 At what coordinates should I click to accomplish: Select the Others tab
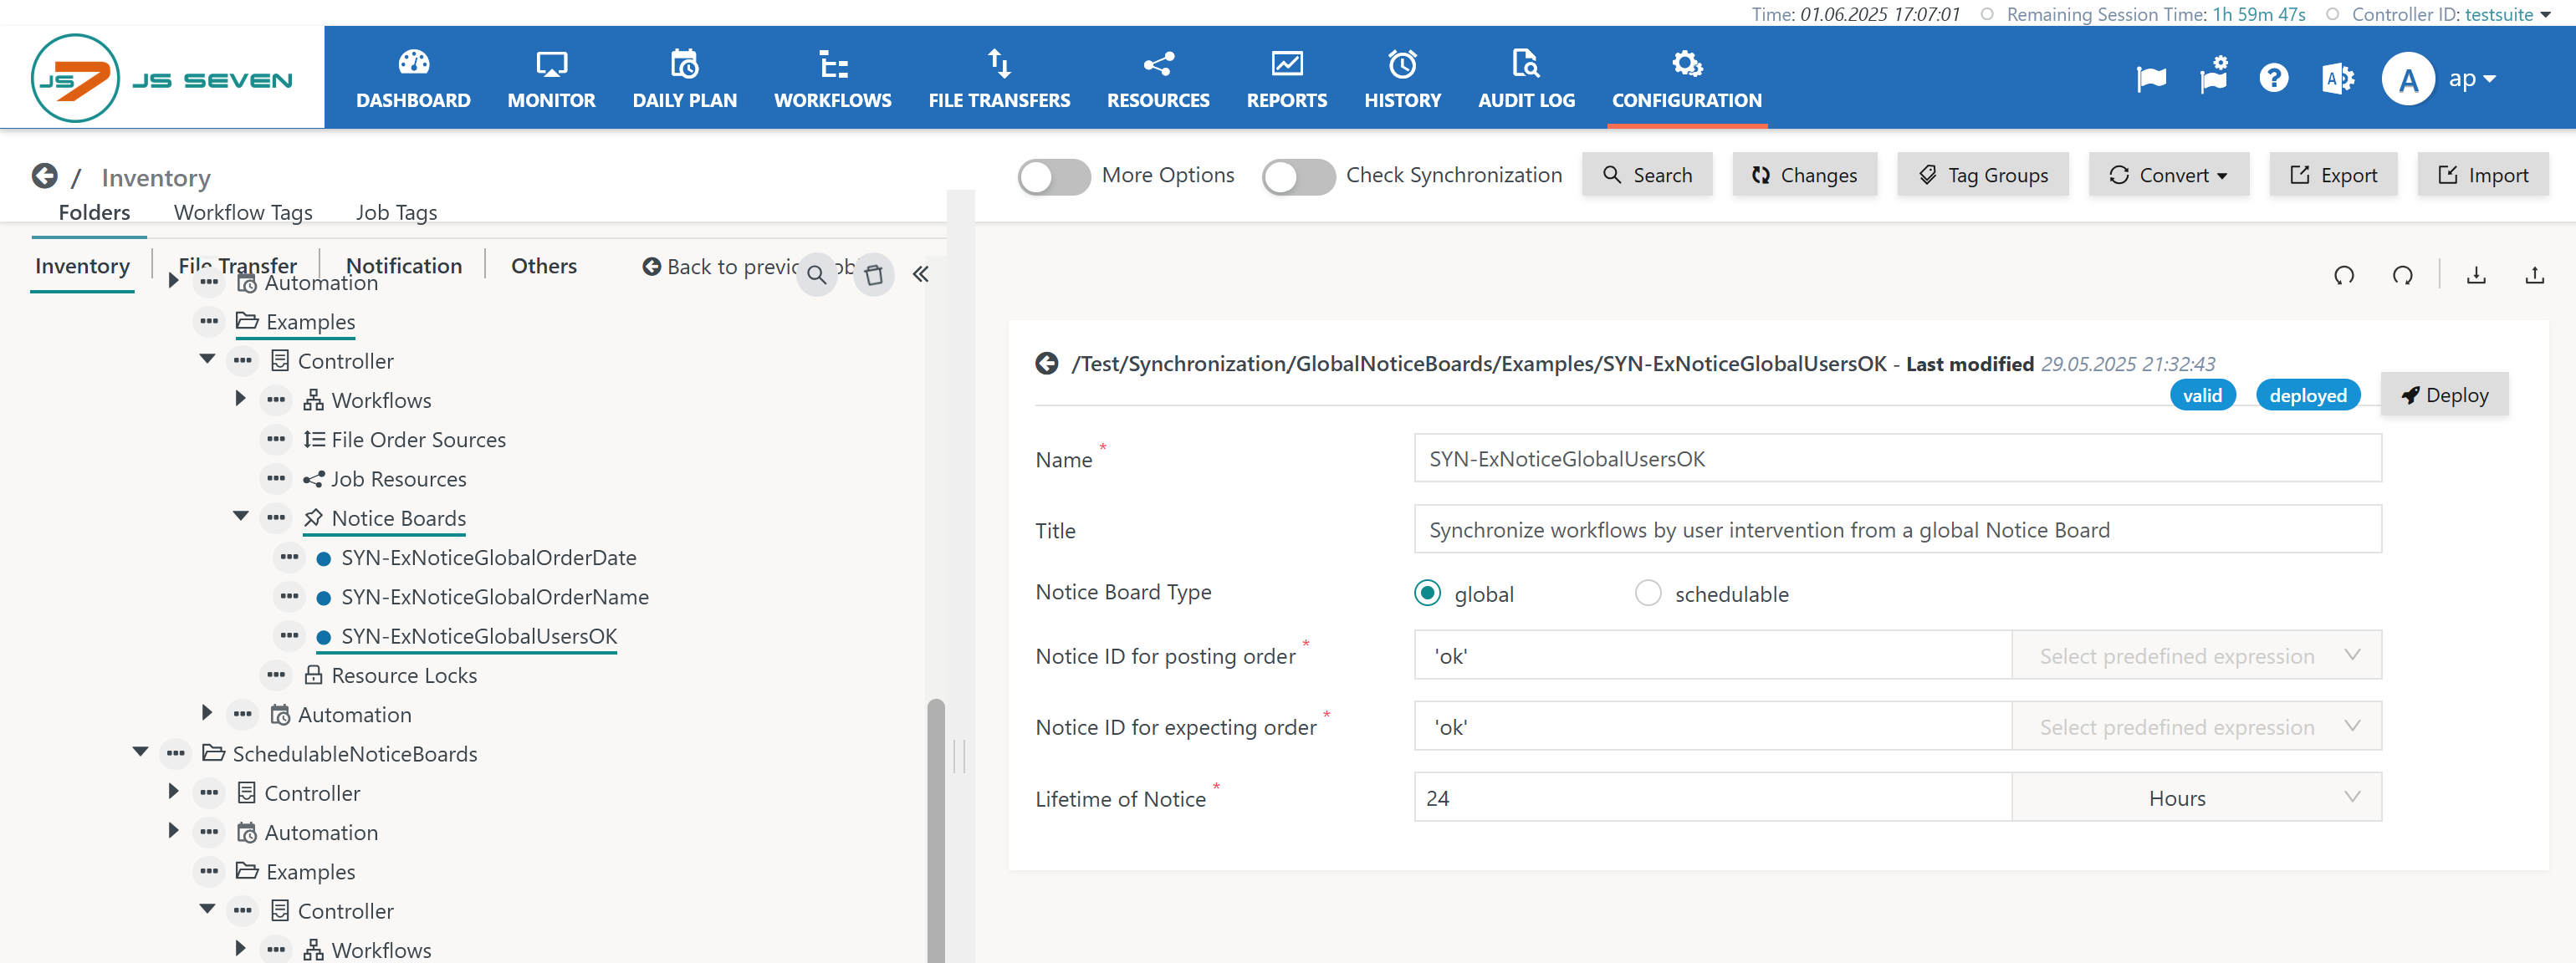click(544, 266)
